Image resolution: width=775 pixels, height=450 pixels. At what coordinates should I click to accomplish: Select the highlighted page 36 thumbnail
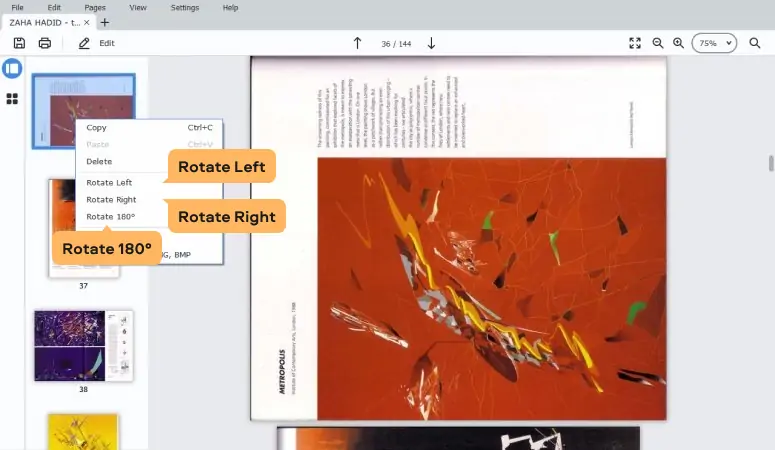(84, 111)
